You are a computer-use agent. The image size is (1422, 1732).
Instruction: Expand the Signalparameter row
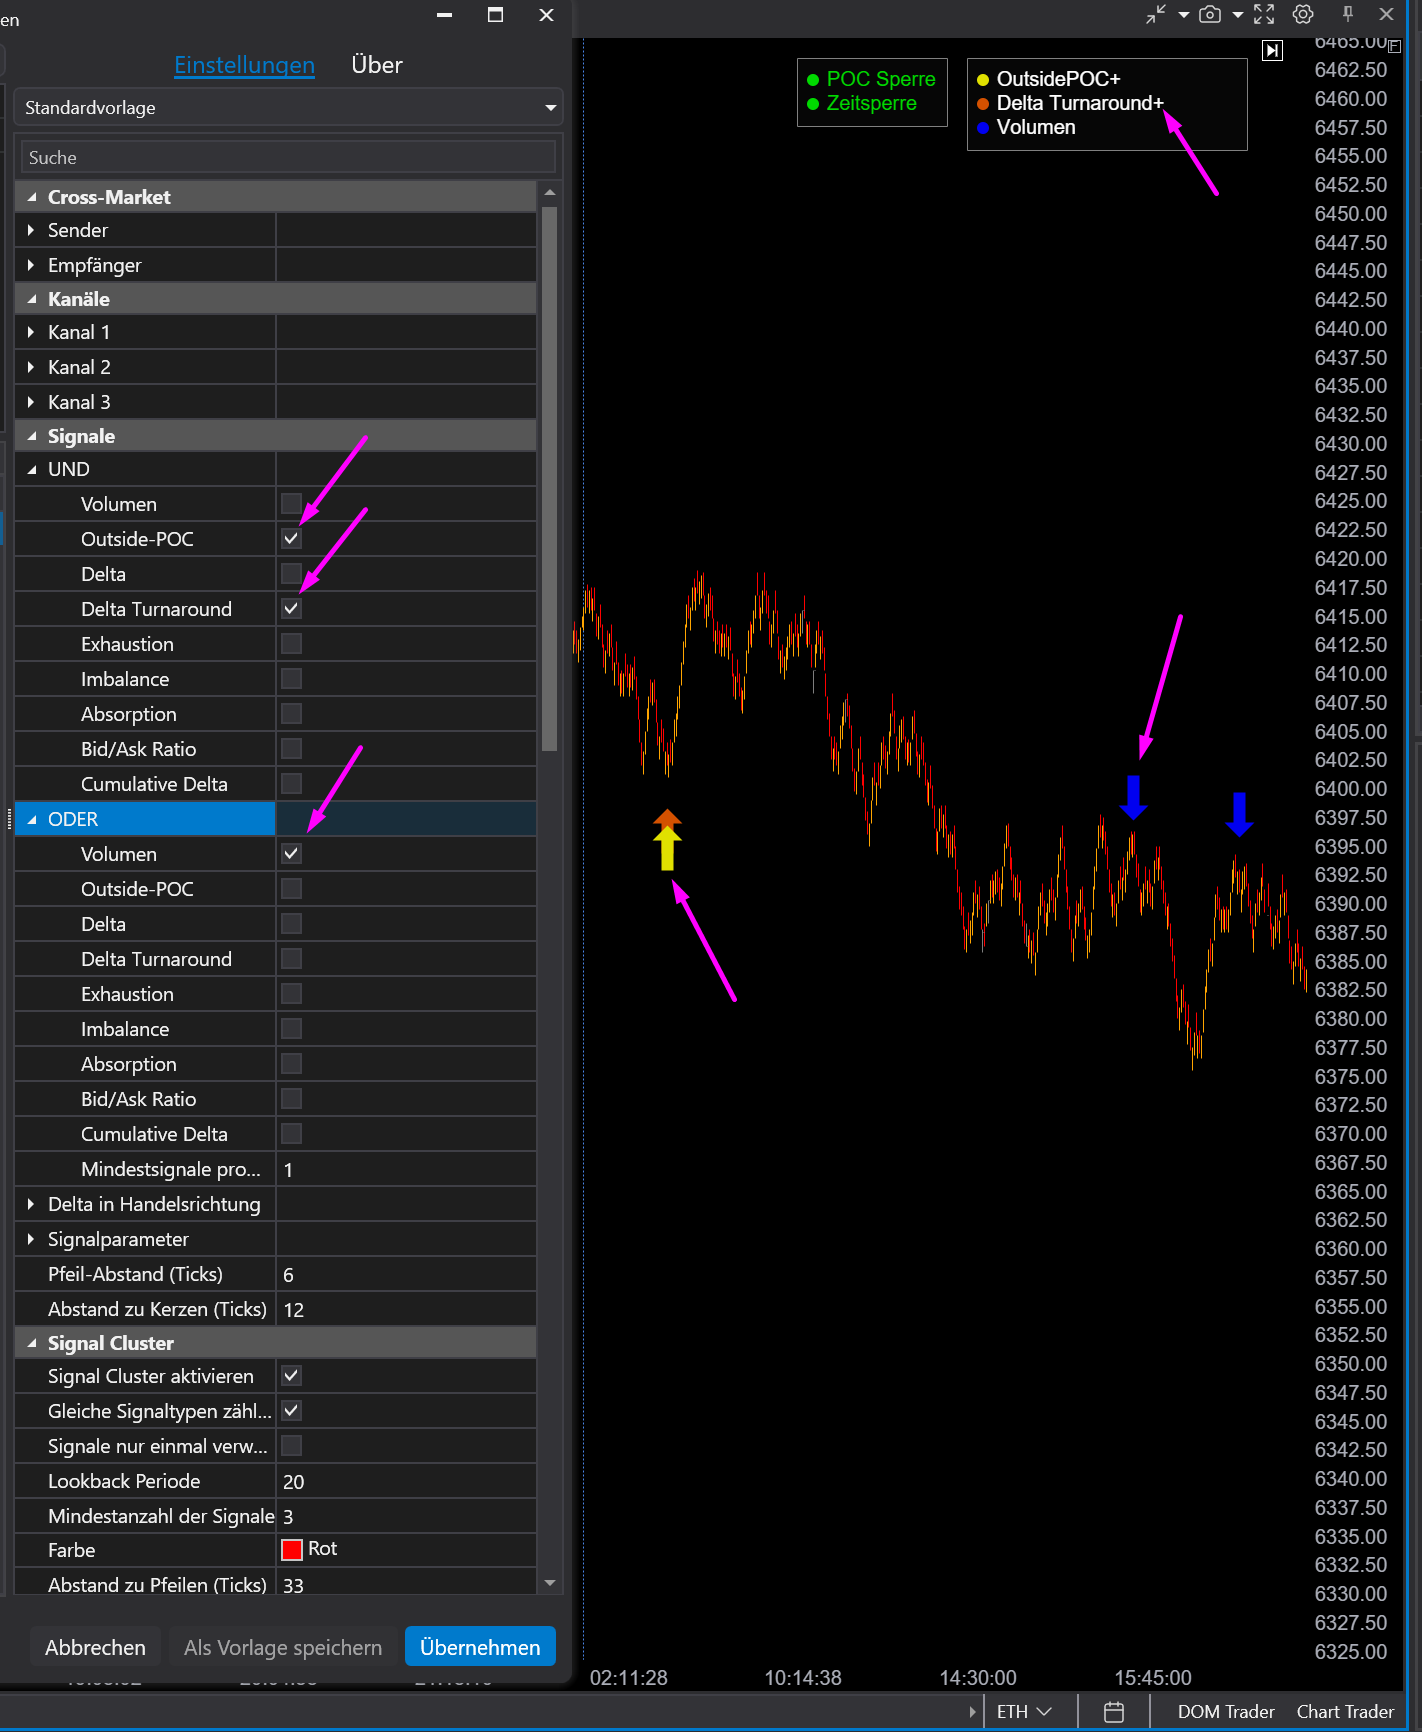tap(31, 1239)
